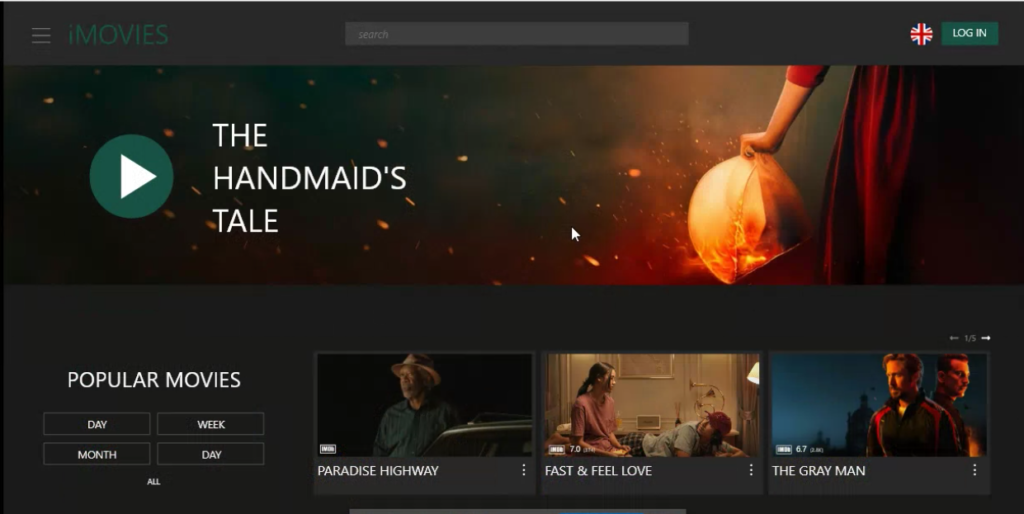Open three-dot options for Paradise Highway
1024x514 pixels.
[x=523, y=470]
